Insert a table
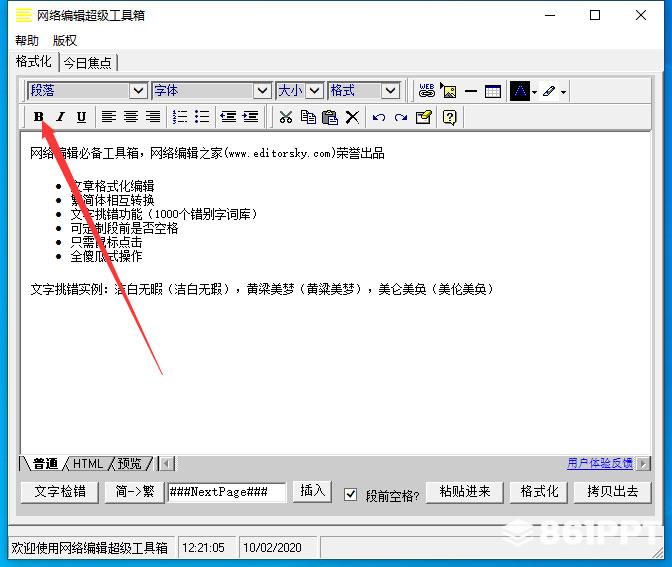Viewport: 672px width, 567px height. pos(493,91)
